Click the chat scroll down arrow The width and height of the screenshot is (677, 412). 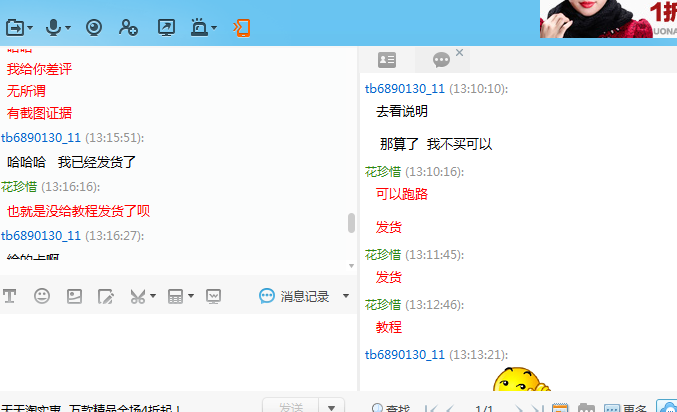[351, 266]
